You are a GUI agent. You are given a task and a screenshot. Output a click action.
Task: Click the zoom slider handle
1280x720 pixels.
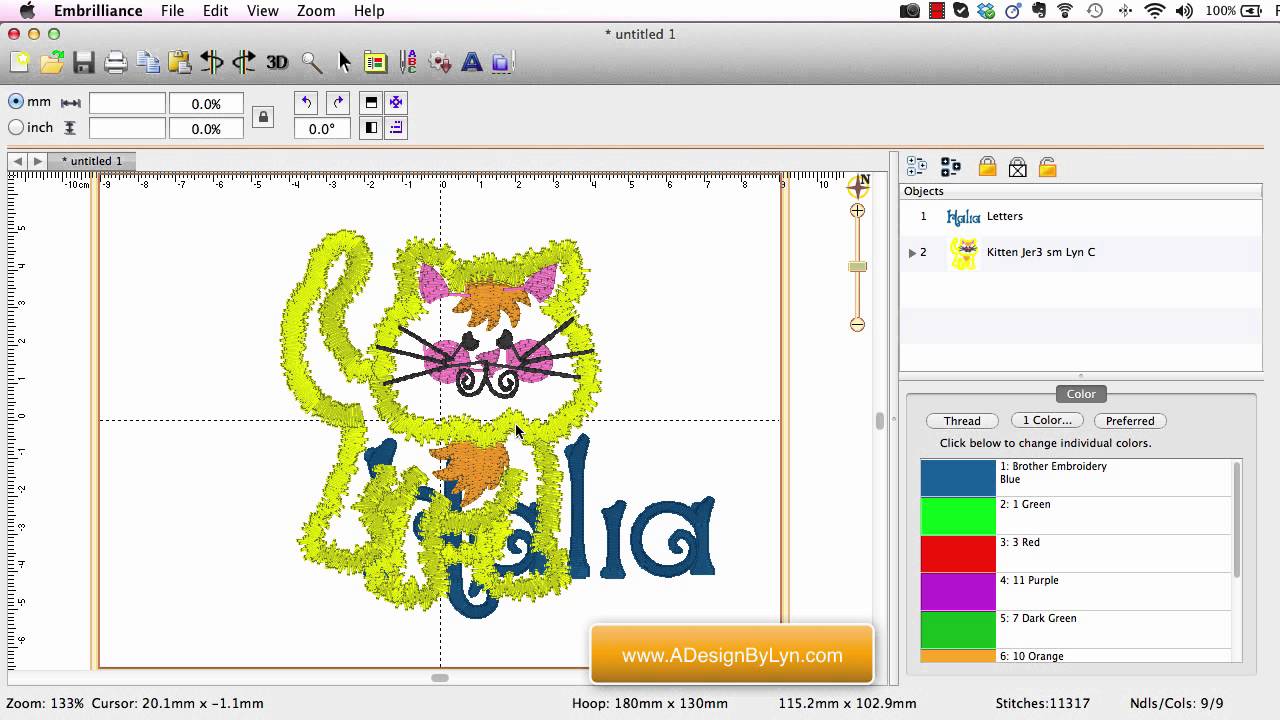tap(857, 266)
